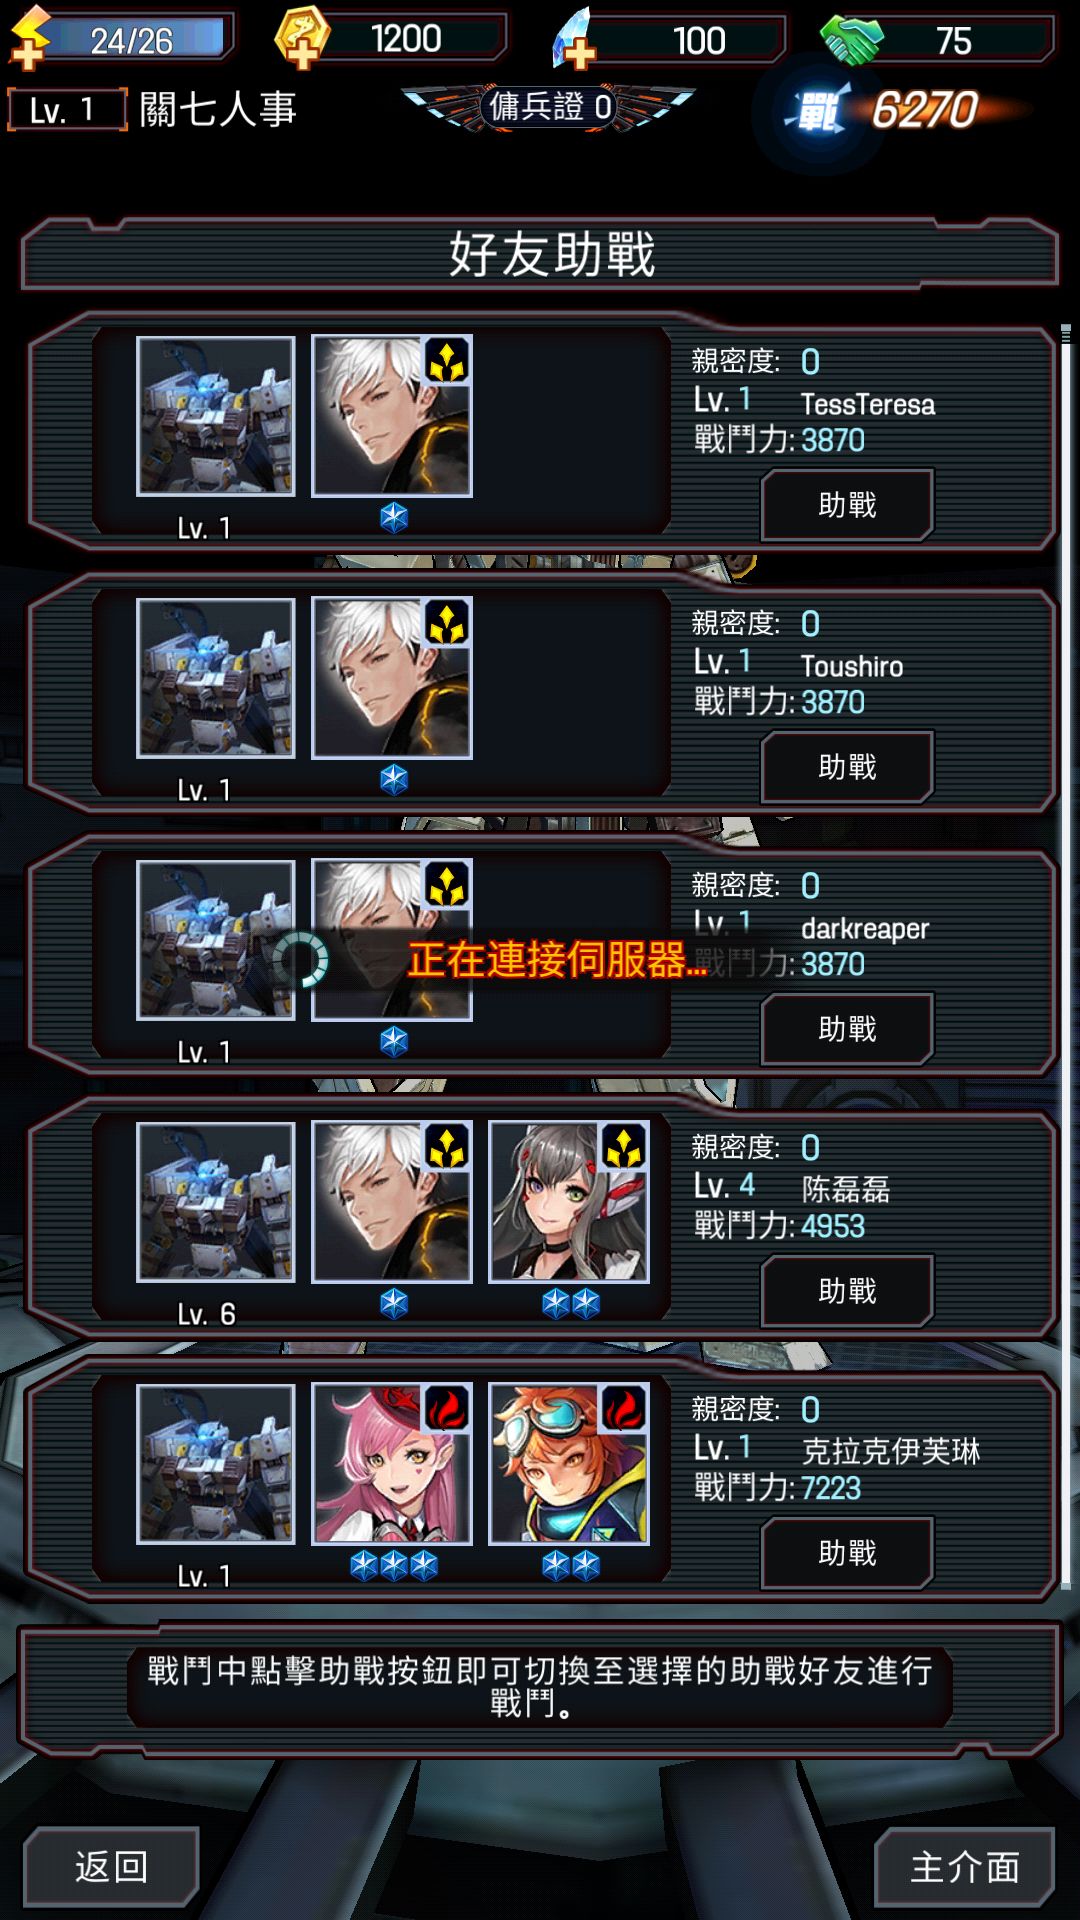Image resolution: width=1080 pixels, height=1920 pixels.
Task: Tap the green handshake friendship icon
Action: pos(852,40)
